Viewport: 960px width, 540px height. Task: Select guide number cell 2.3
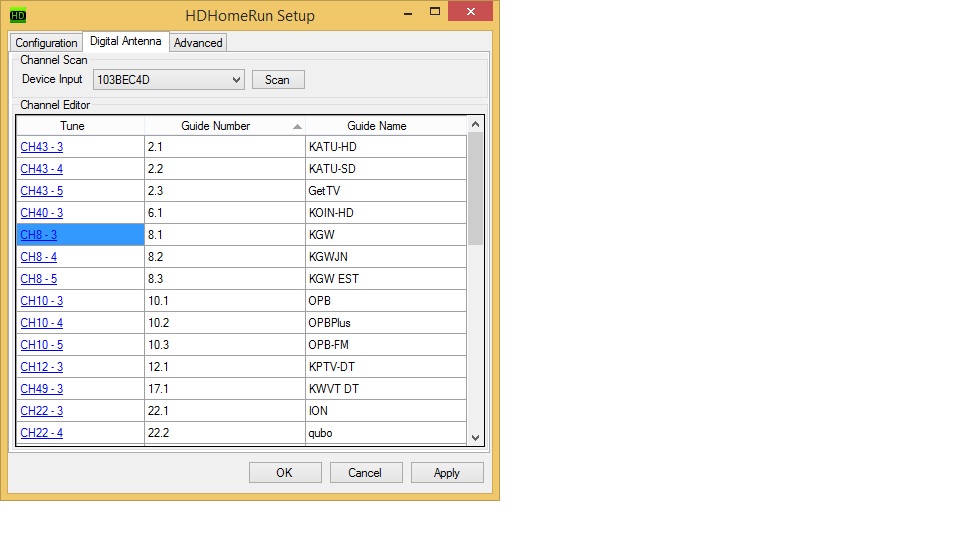click(225, 191)
